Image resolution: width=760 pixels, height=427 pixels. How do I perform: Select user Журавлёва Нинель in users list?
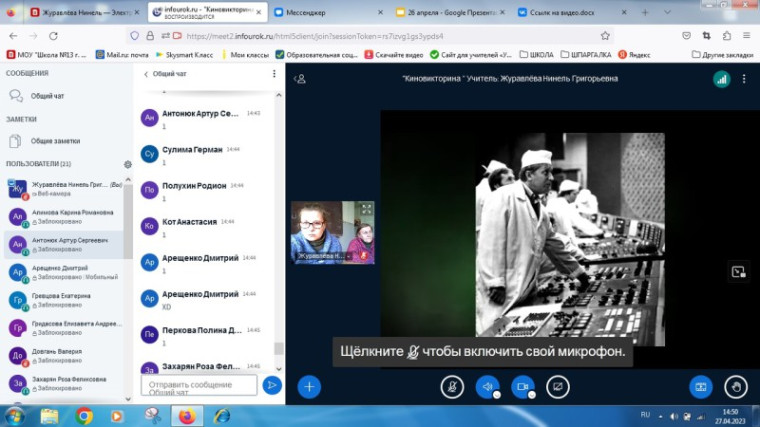coord(65,189)
